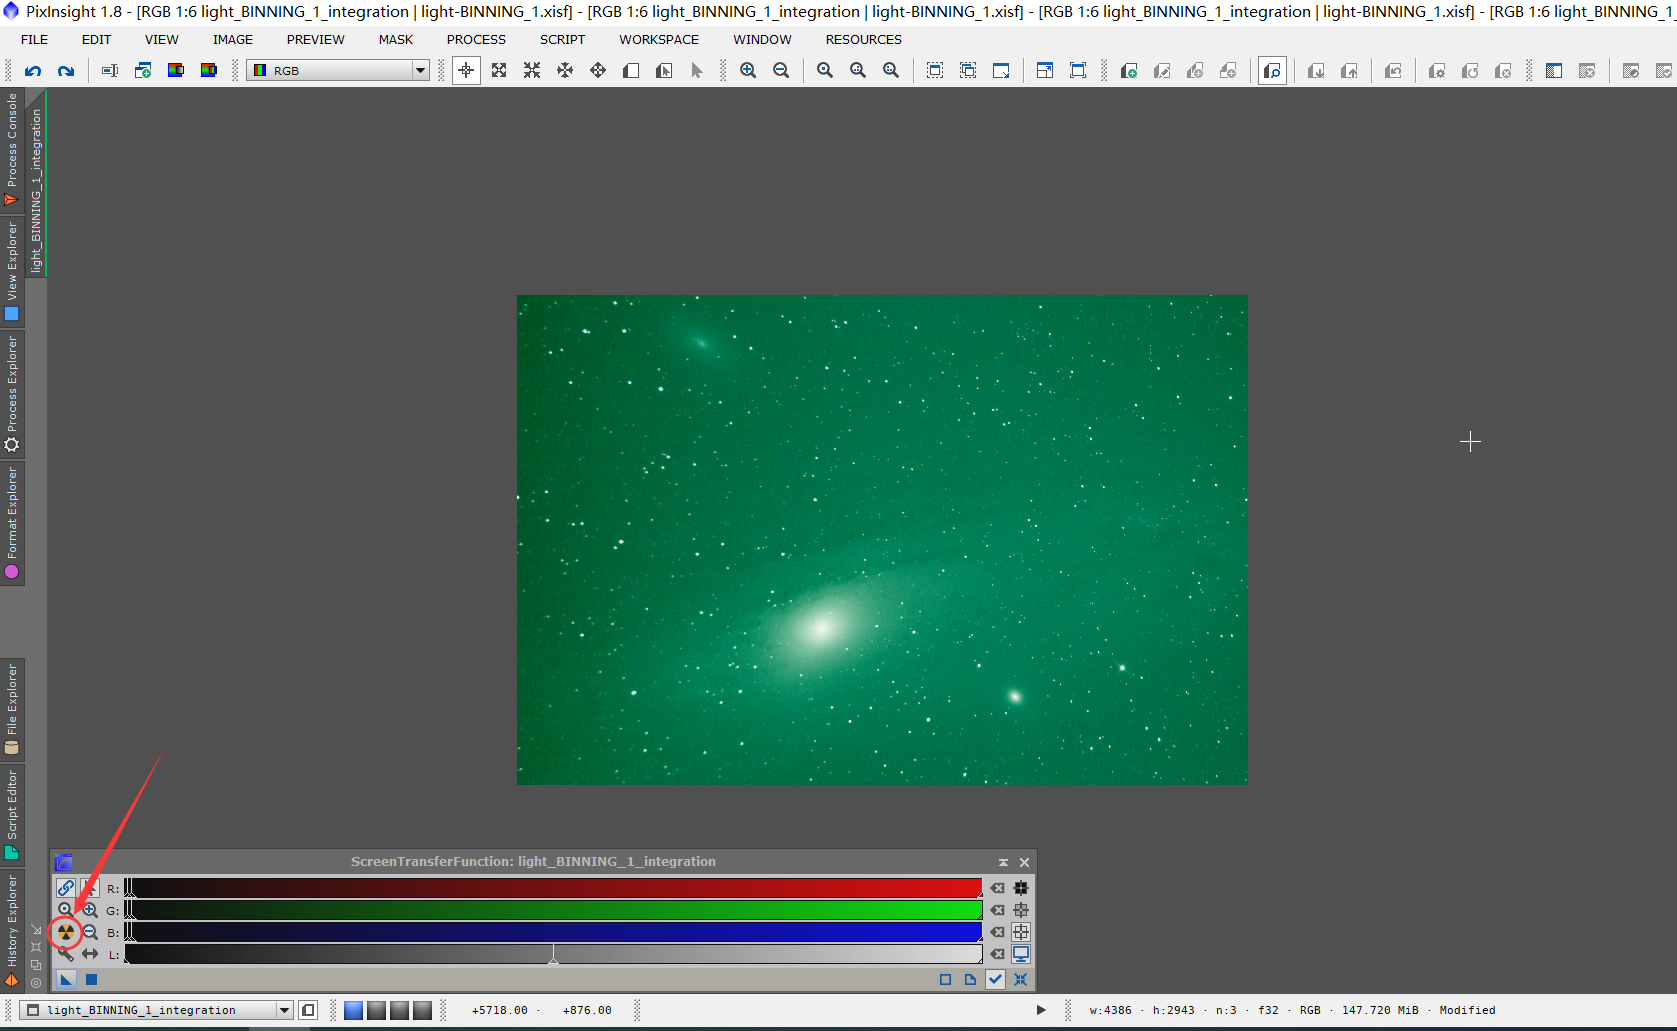Click black point readout icon in STF

point(1021,888)
